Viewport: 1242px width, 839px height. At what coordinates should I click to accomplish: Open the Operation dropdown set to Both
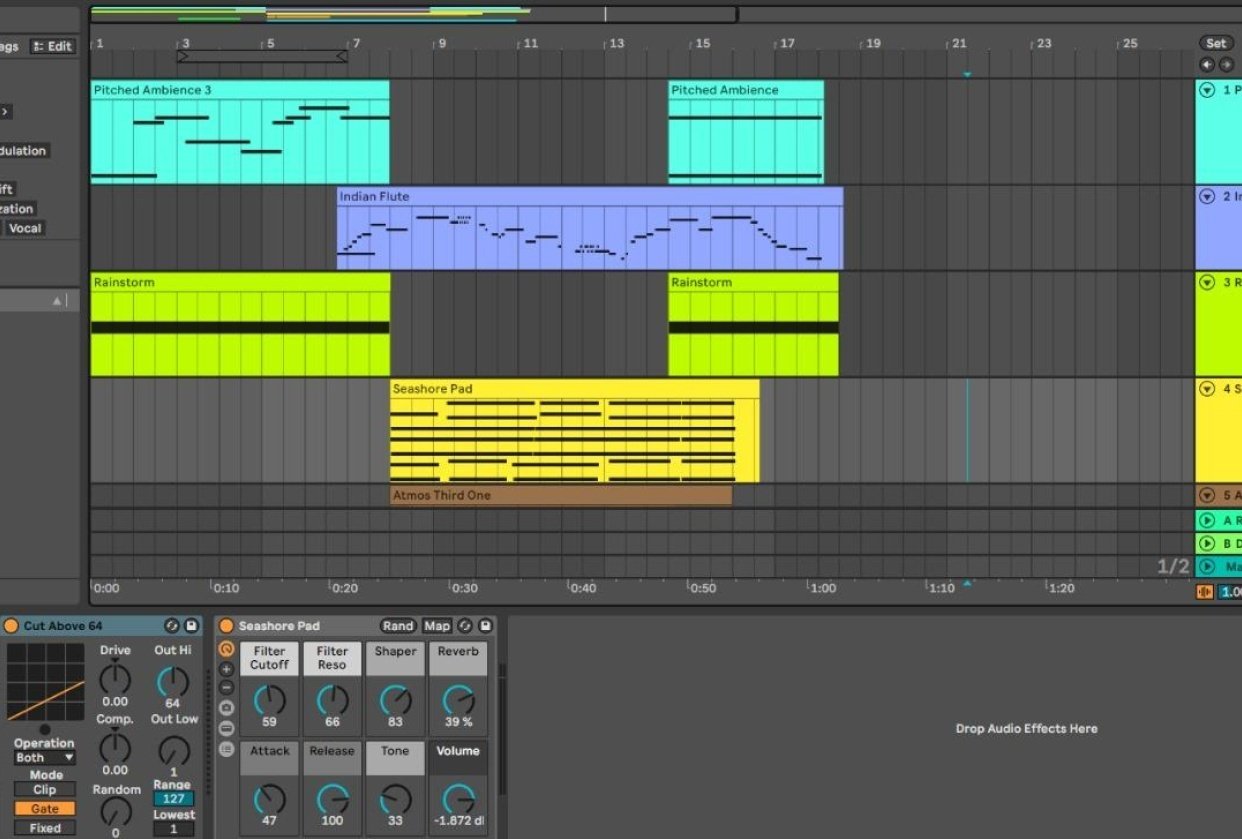click(x=45, y=758)
